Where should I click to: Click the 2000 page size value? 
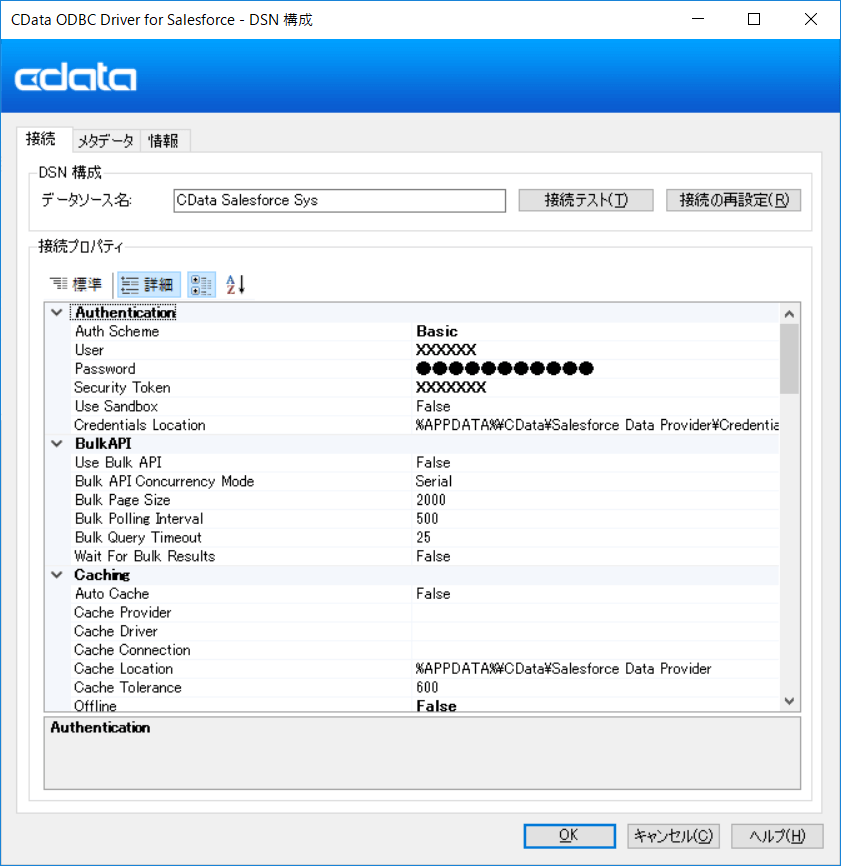click(431, 500)
